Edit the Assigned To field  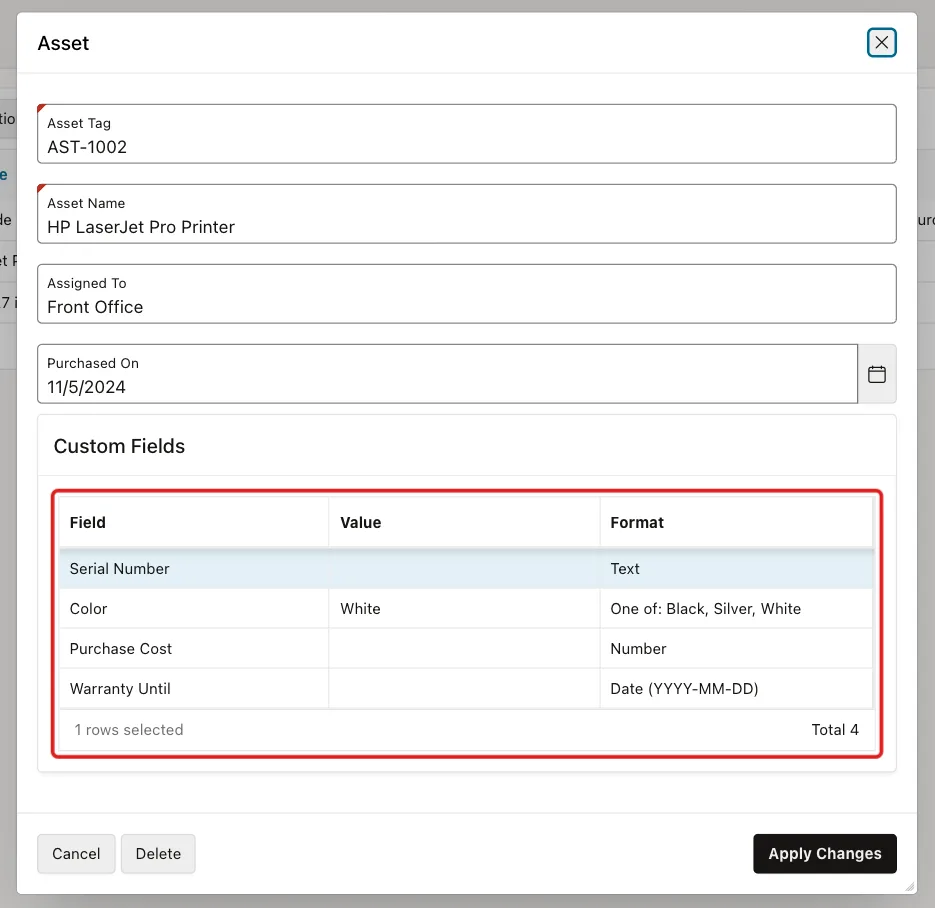click(x=466, y=294)
